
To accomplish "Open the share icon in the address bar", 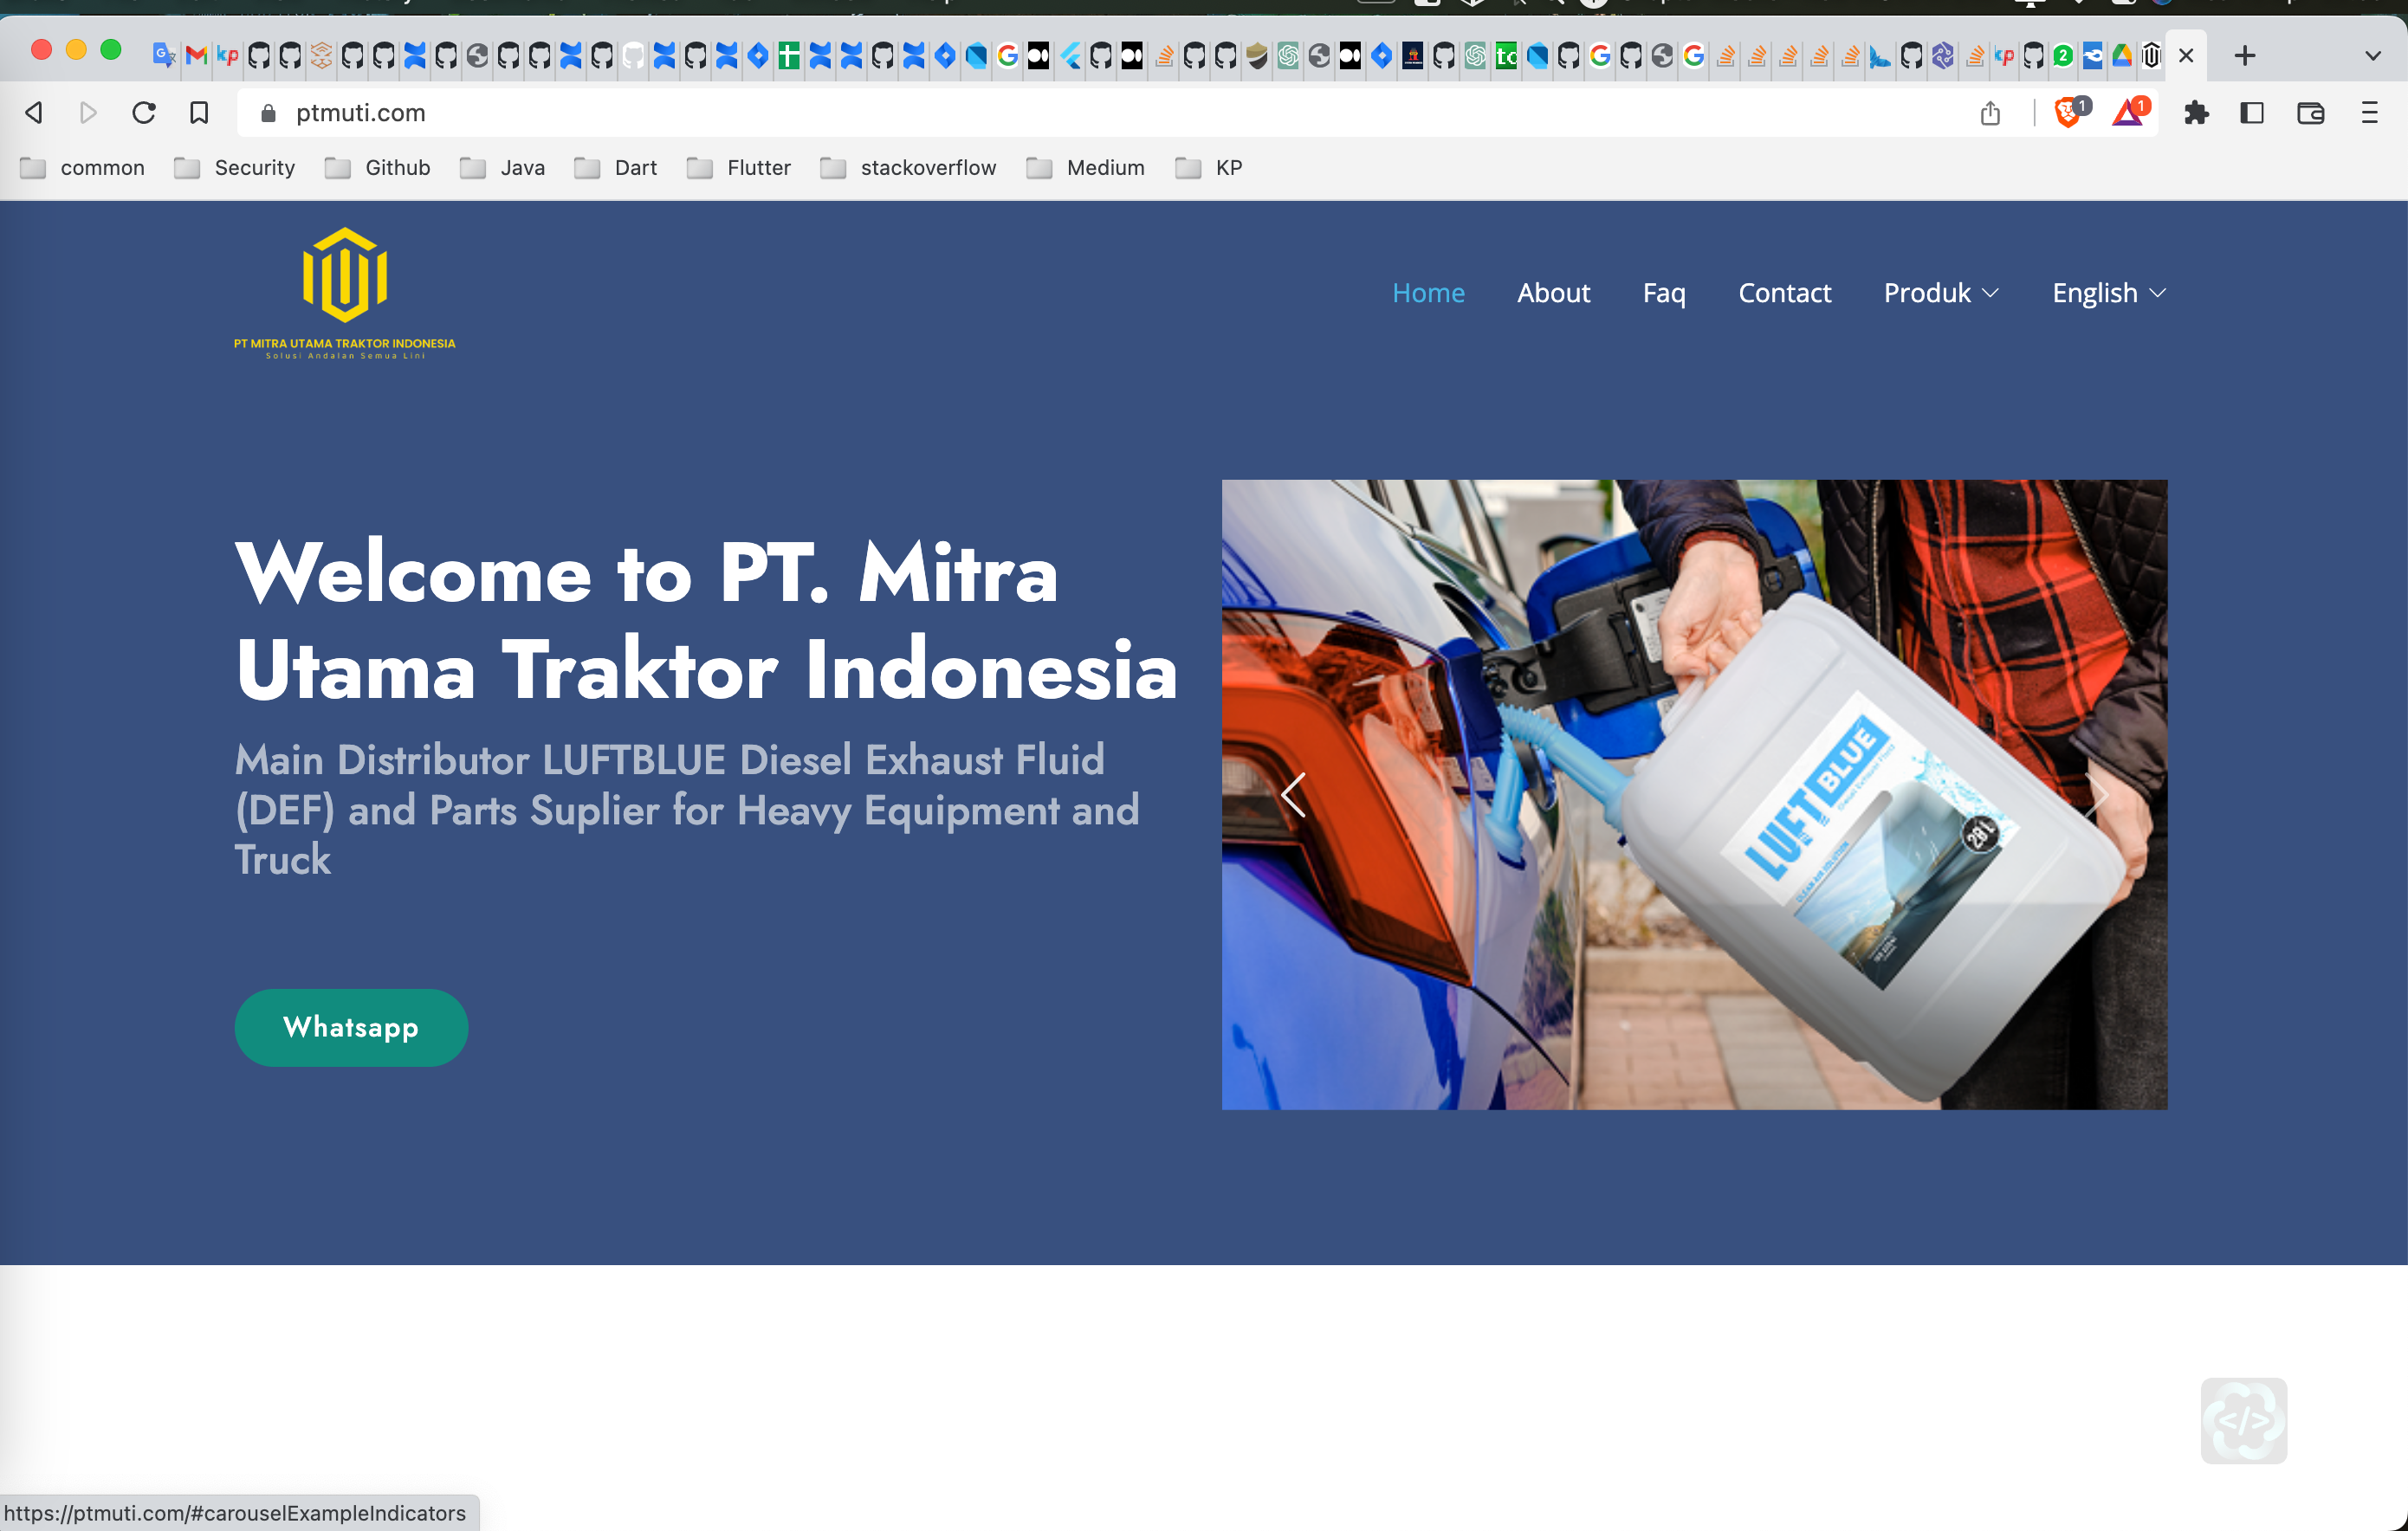I will coord(1990,113).
